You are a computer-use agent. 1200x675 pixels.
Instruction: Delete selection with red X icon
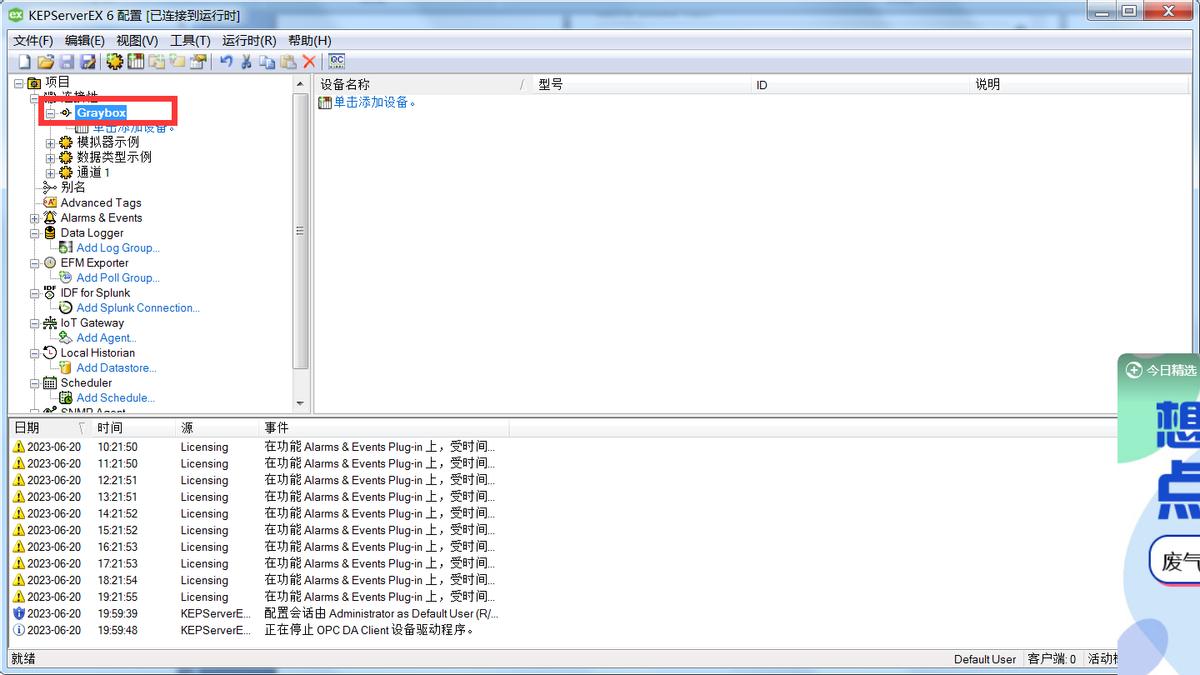pyautogui.click(x=307, y=61)
